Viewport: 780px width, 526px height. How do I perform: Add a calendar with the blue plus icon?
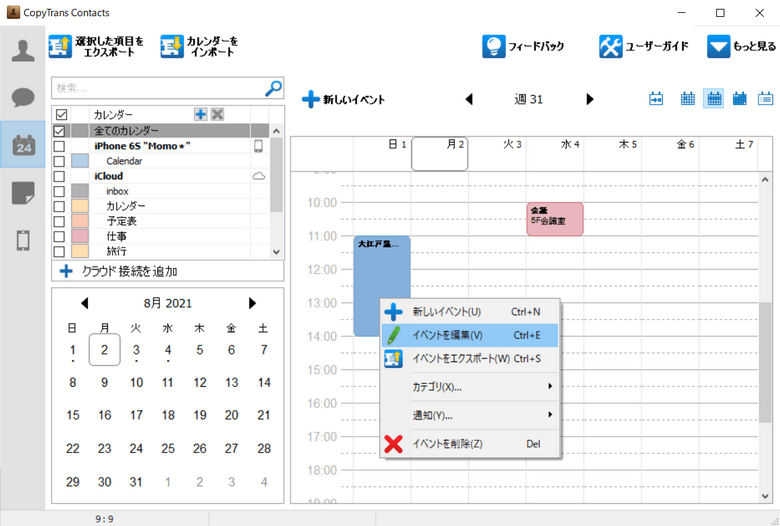(200, 114)
